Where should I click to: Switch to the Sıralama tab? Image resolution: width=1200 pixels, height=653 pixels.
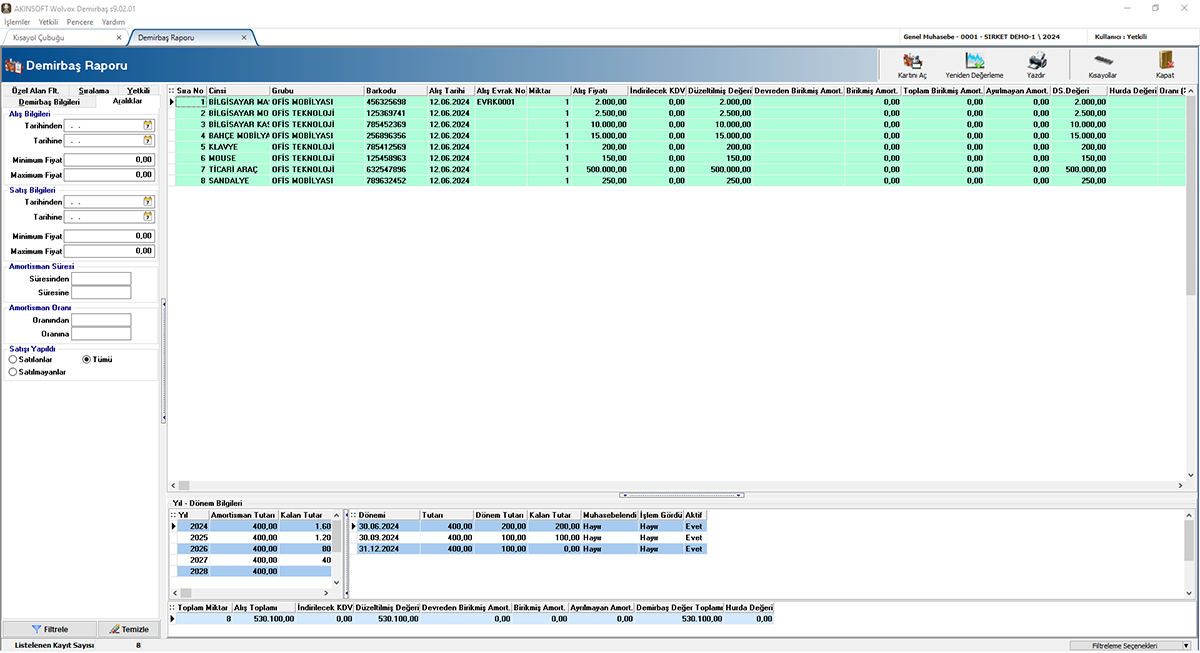[x=94, y=91]
